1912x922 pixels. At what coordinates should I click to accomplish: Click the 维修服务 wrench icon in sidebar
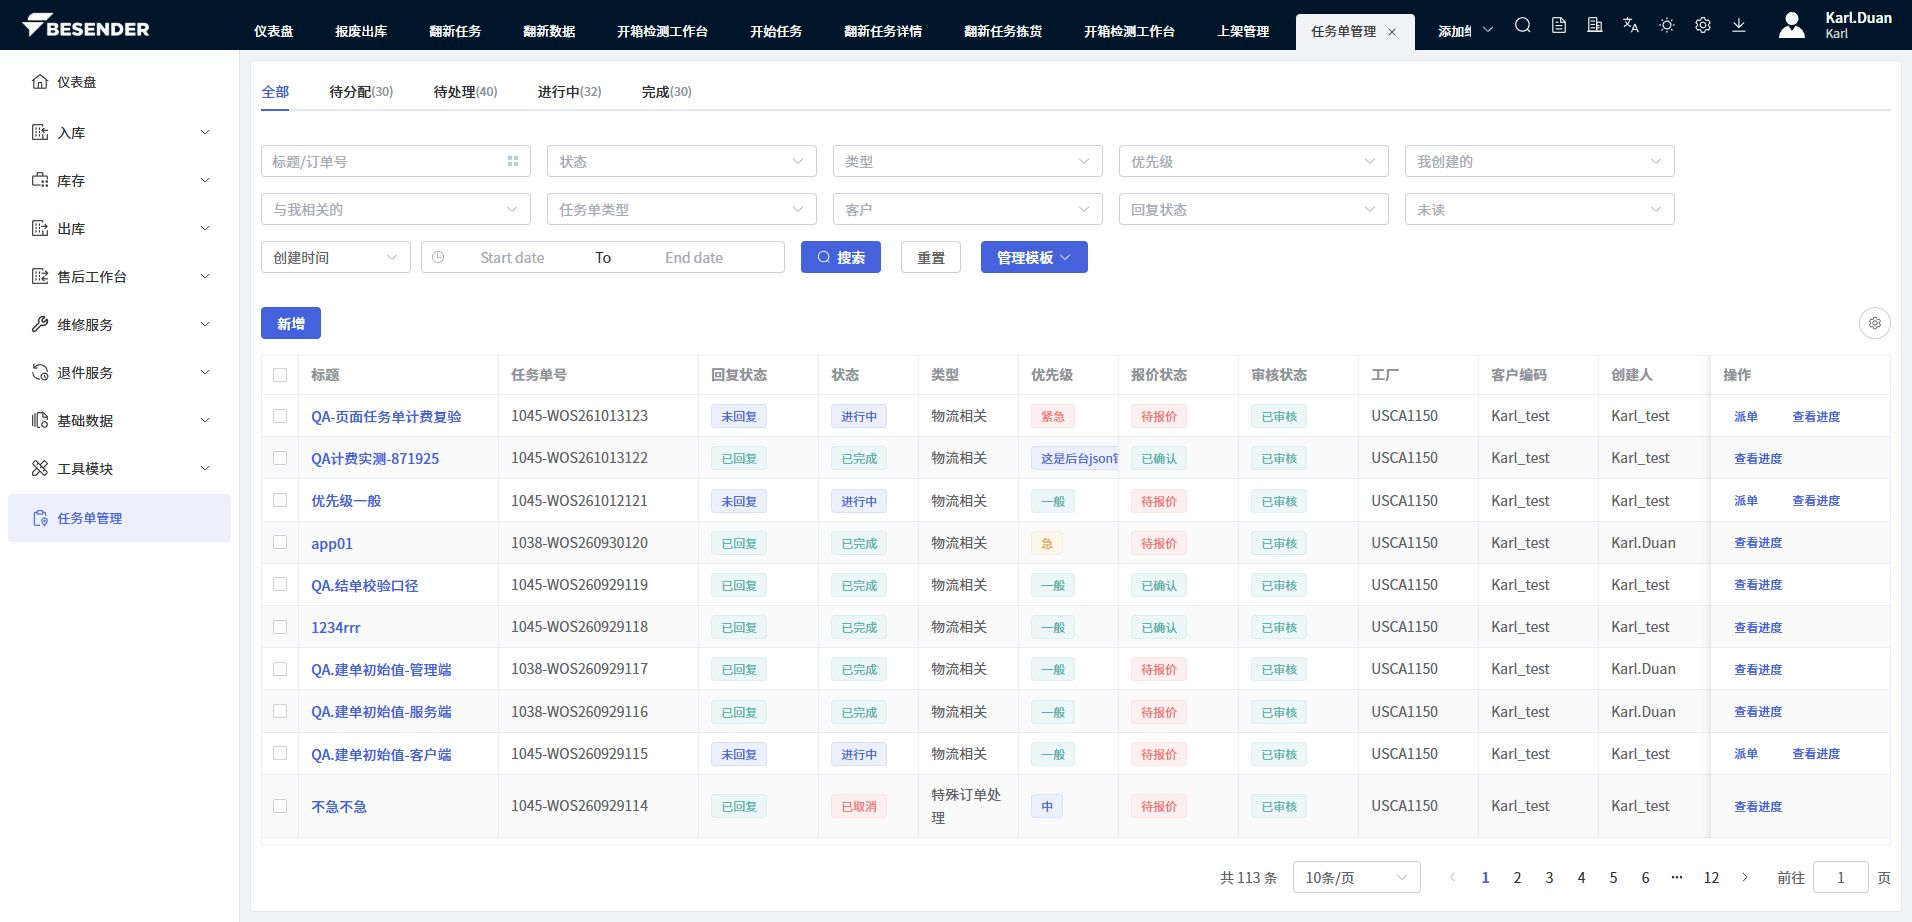tap(40, 324)
